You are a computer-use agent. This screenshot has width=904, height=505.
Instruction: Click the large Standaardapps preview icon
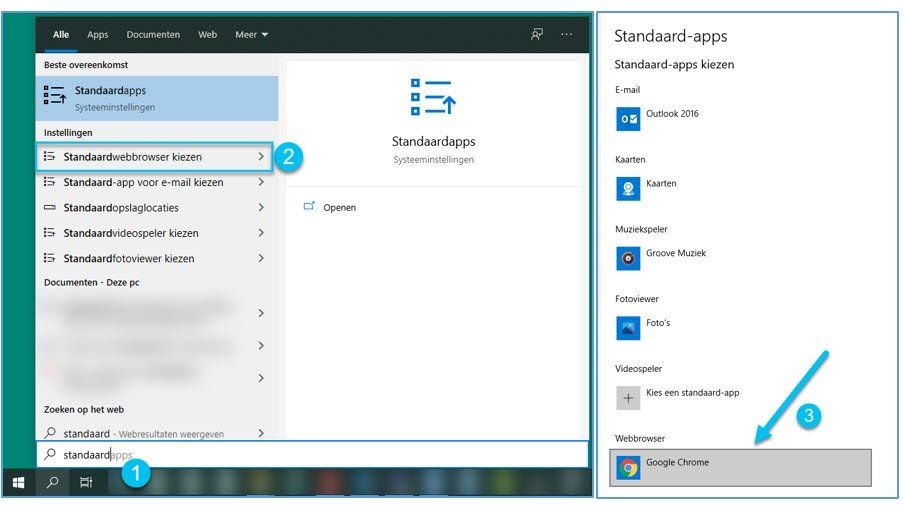[x=433, y=97]
